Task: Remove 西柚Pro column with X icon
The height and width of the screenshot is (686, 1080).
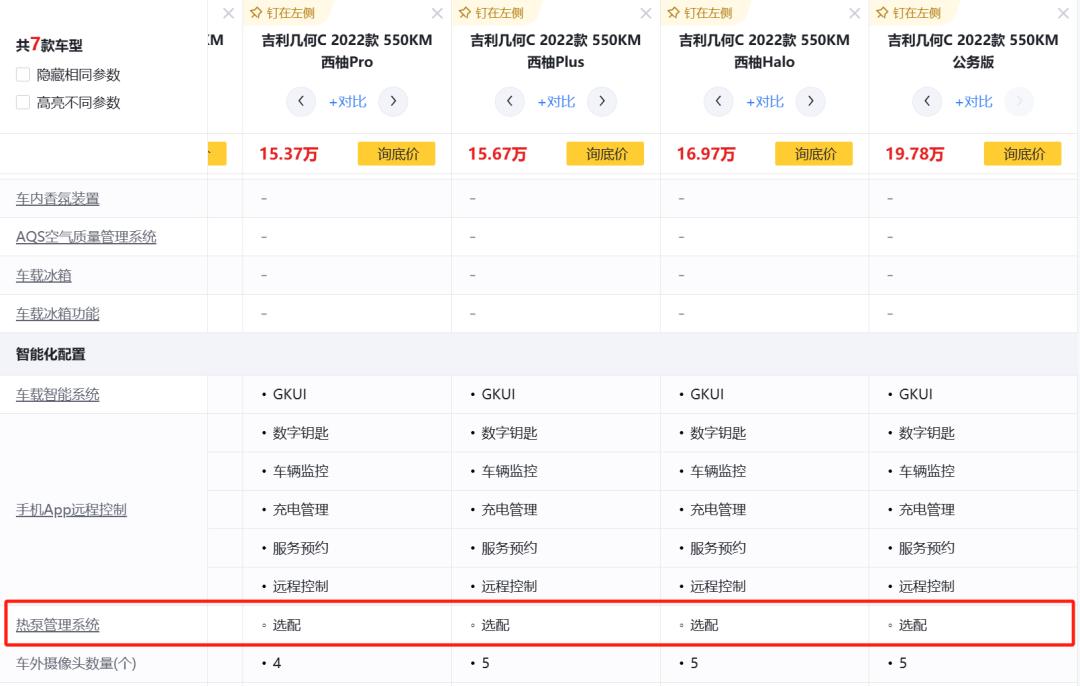Action: [437, 13]
